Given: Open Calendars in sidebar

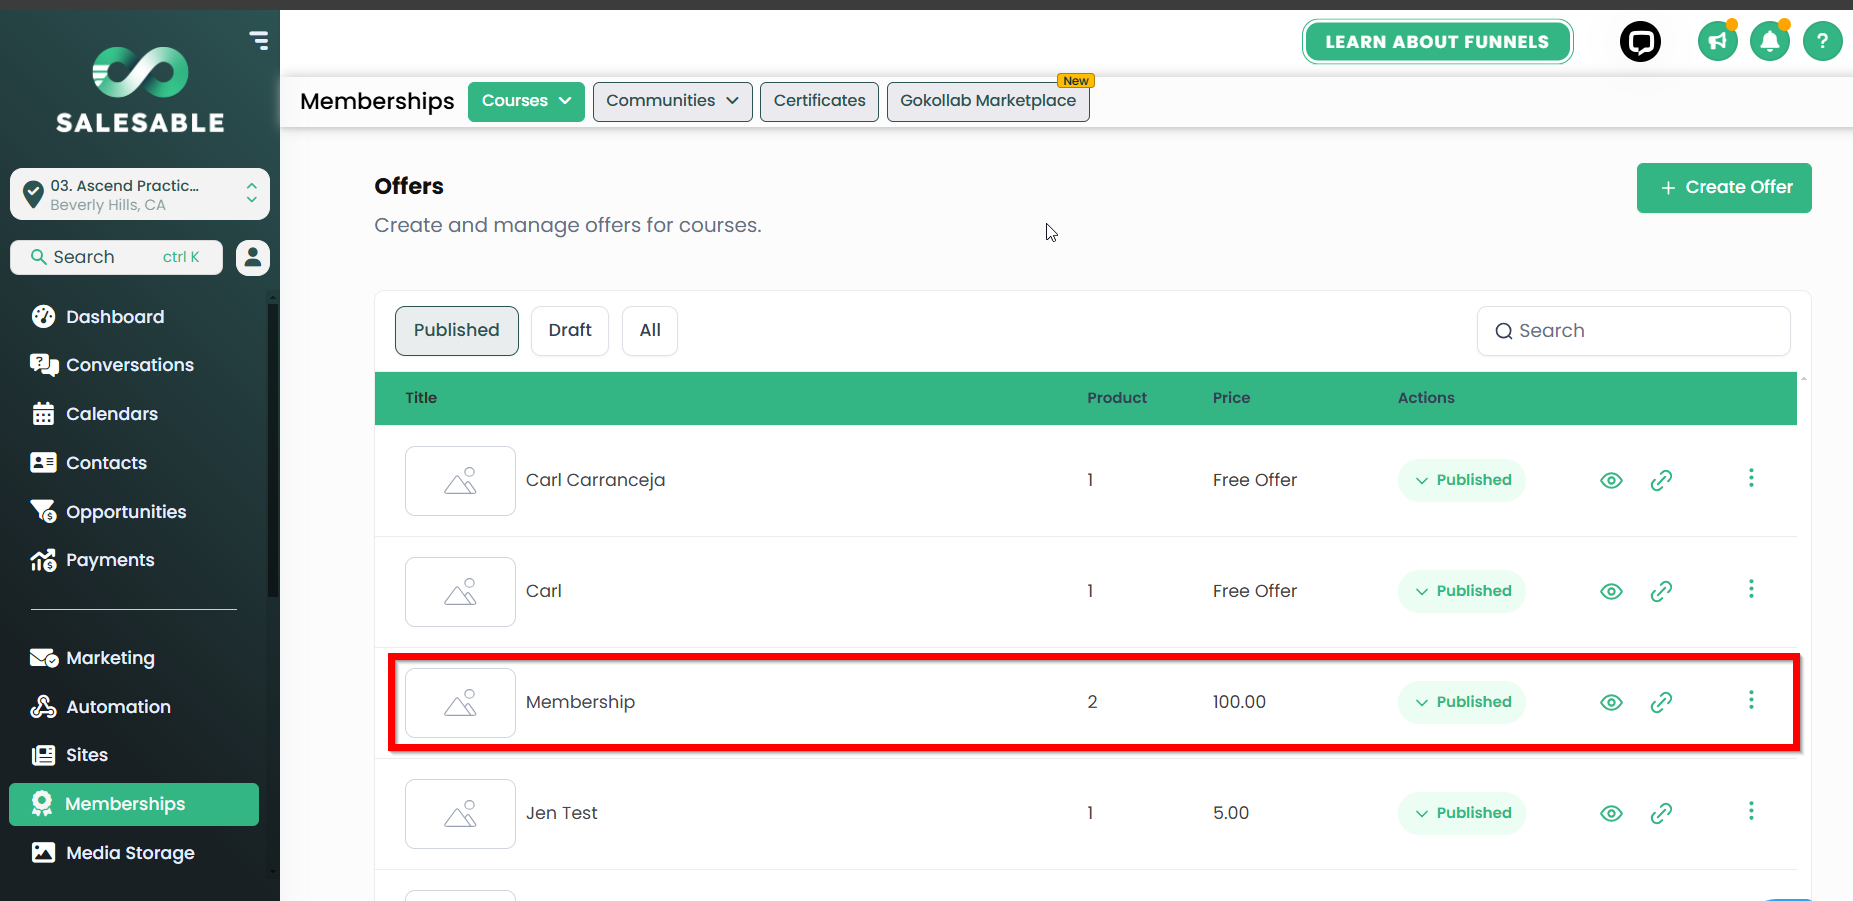Looking at the screenshot, I should click(112, 414).
